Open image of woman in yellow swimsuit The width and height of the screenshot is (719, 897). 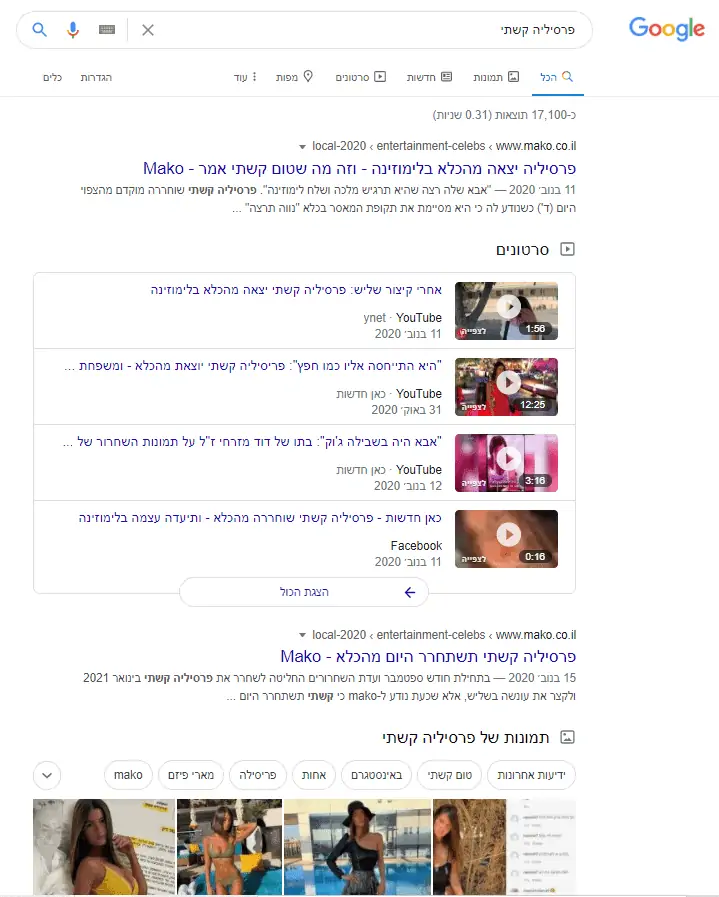coord(104,847)
